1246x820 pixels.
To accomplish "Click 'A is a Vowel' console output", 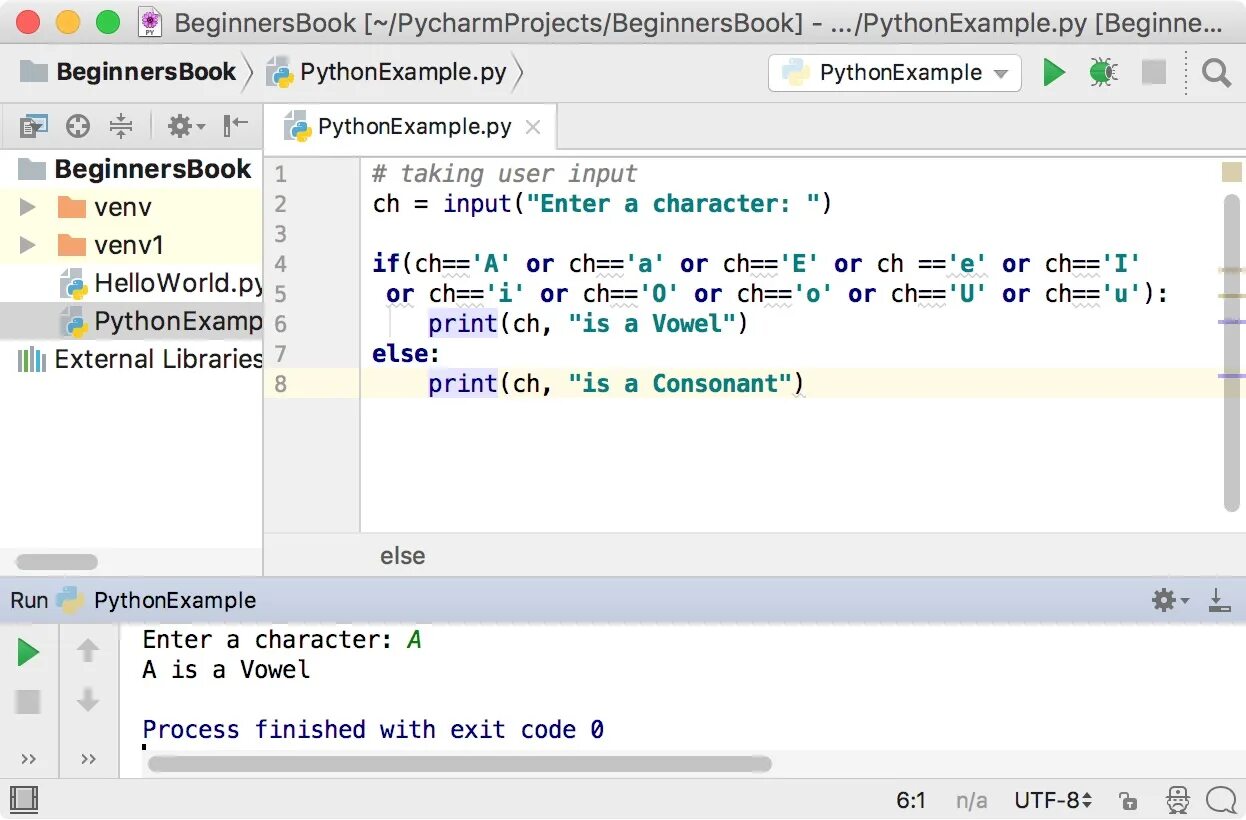I will pos(226,670).
